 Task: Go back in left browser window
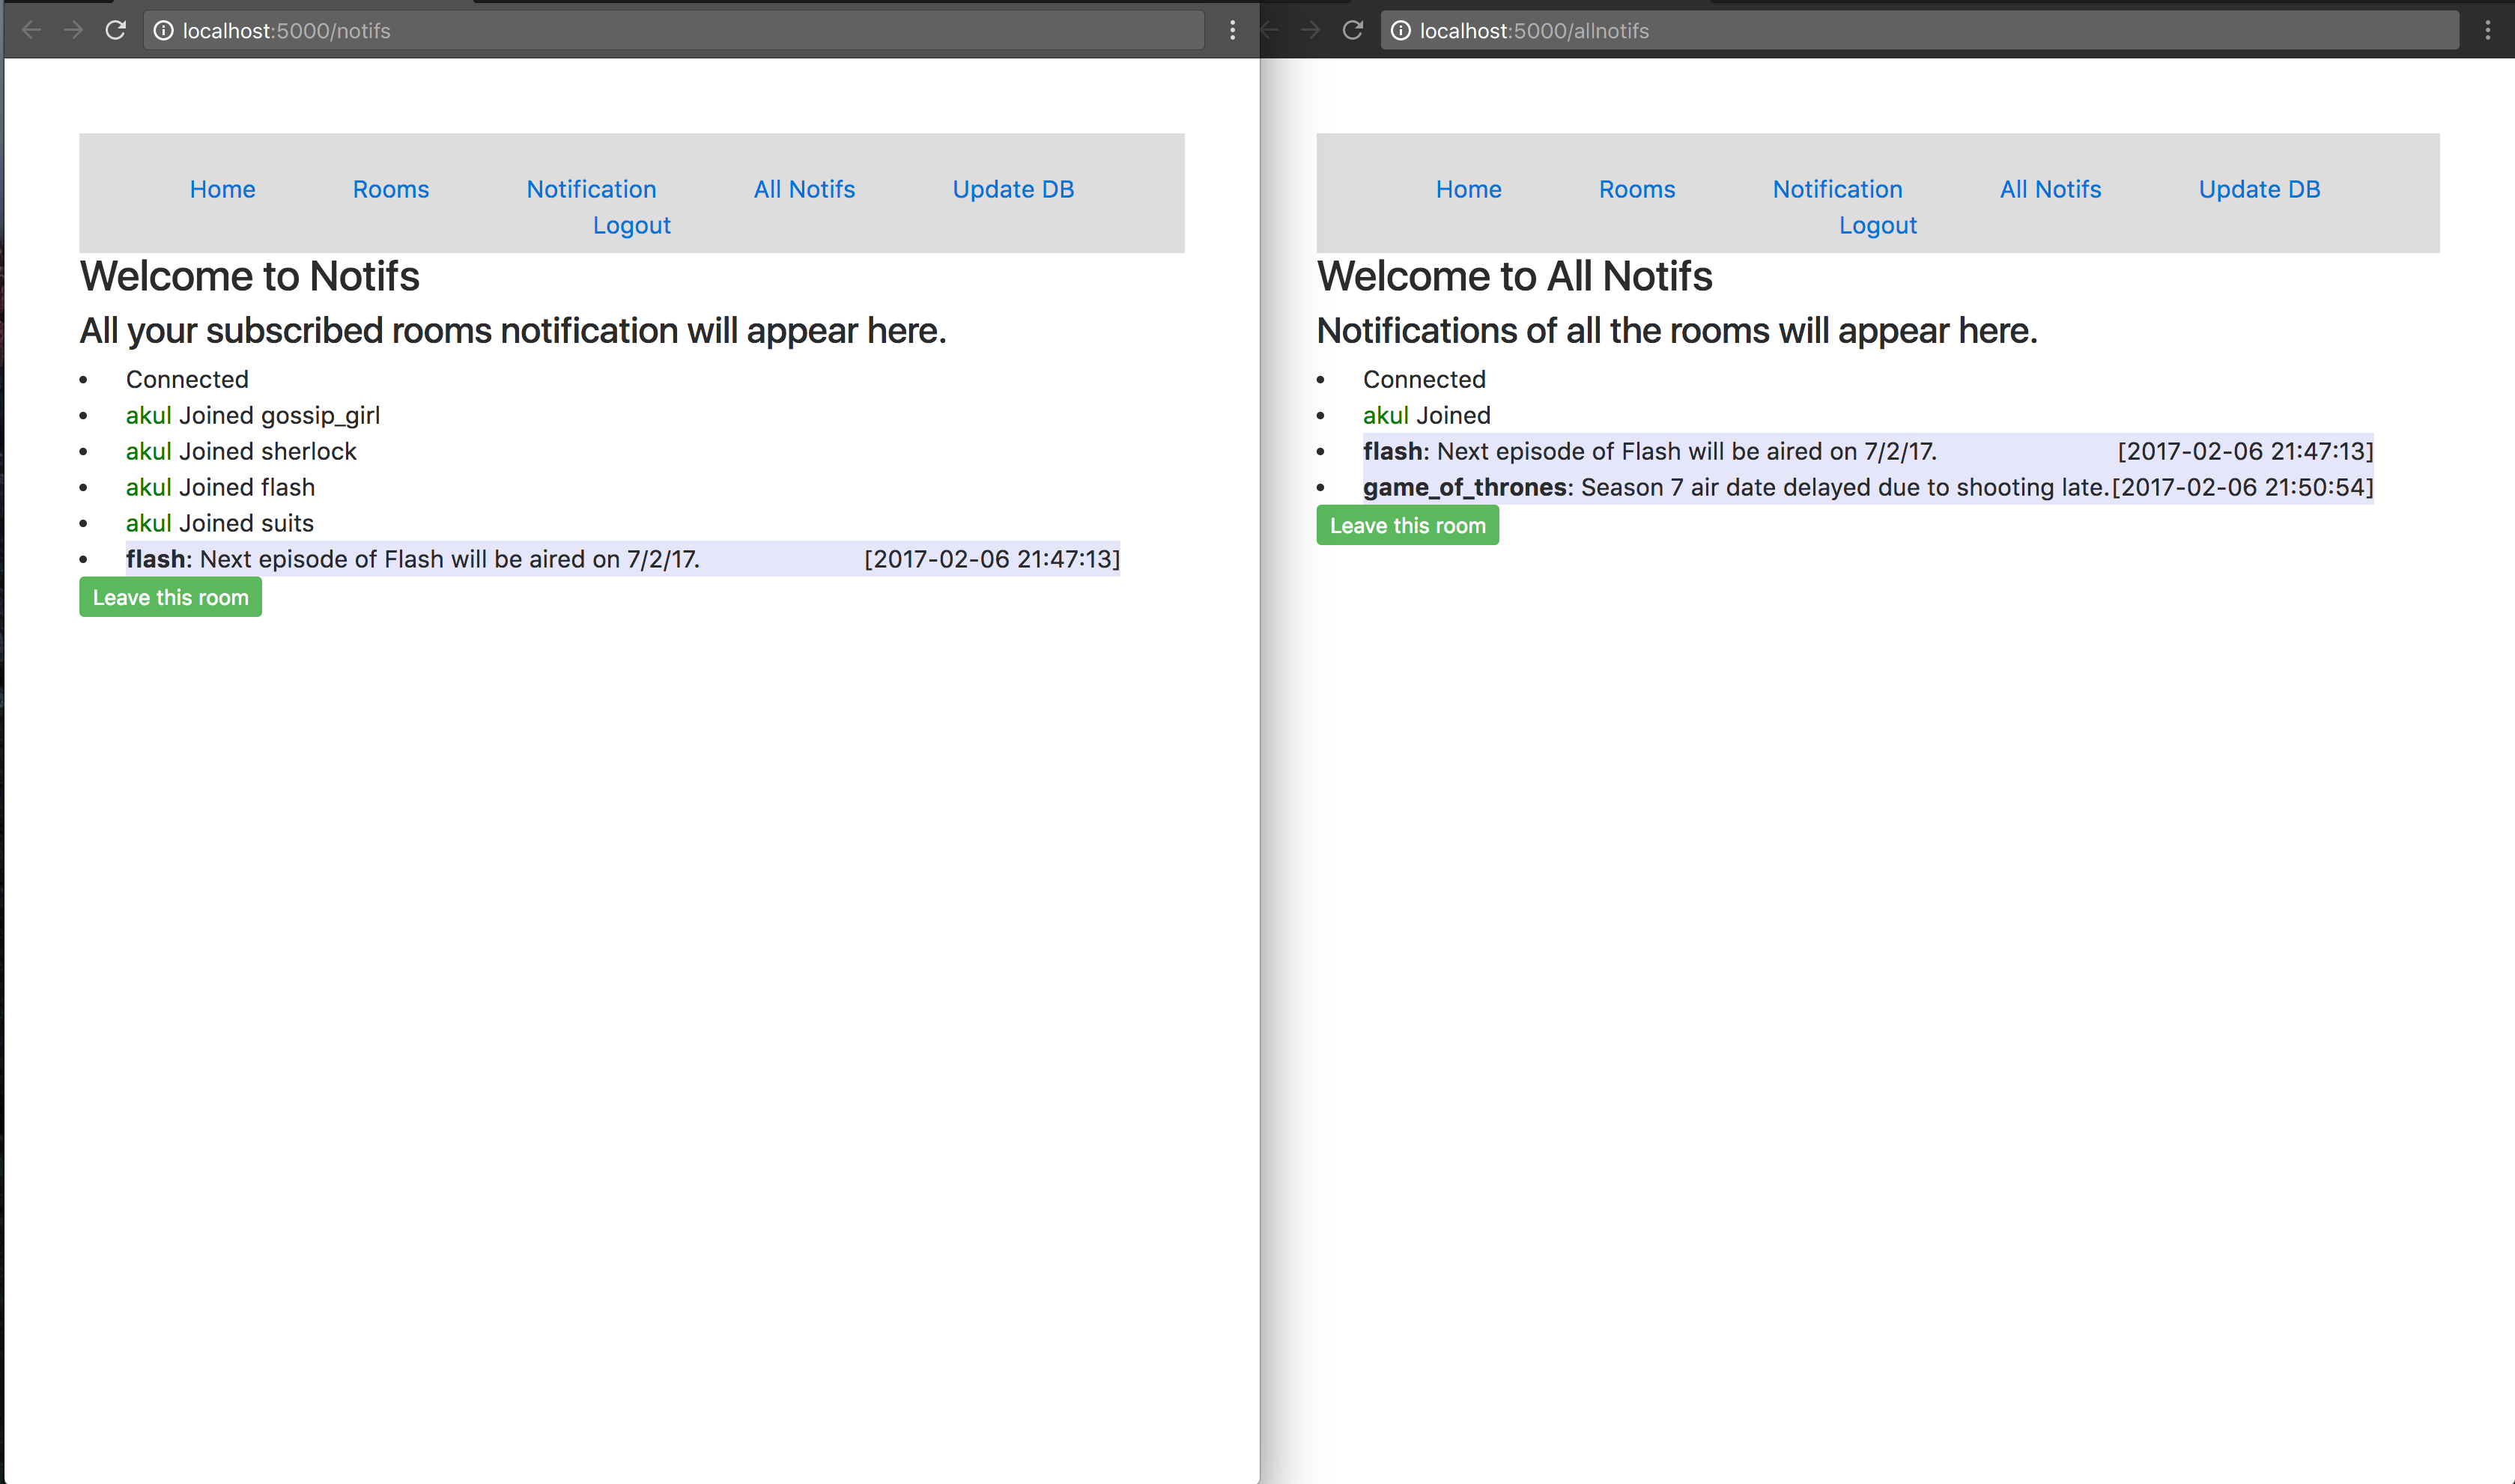coord(31,30)
